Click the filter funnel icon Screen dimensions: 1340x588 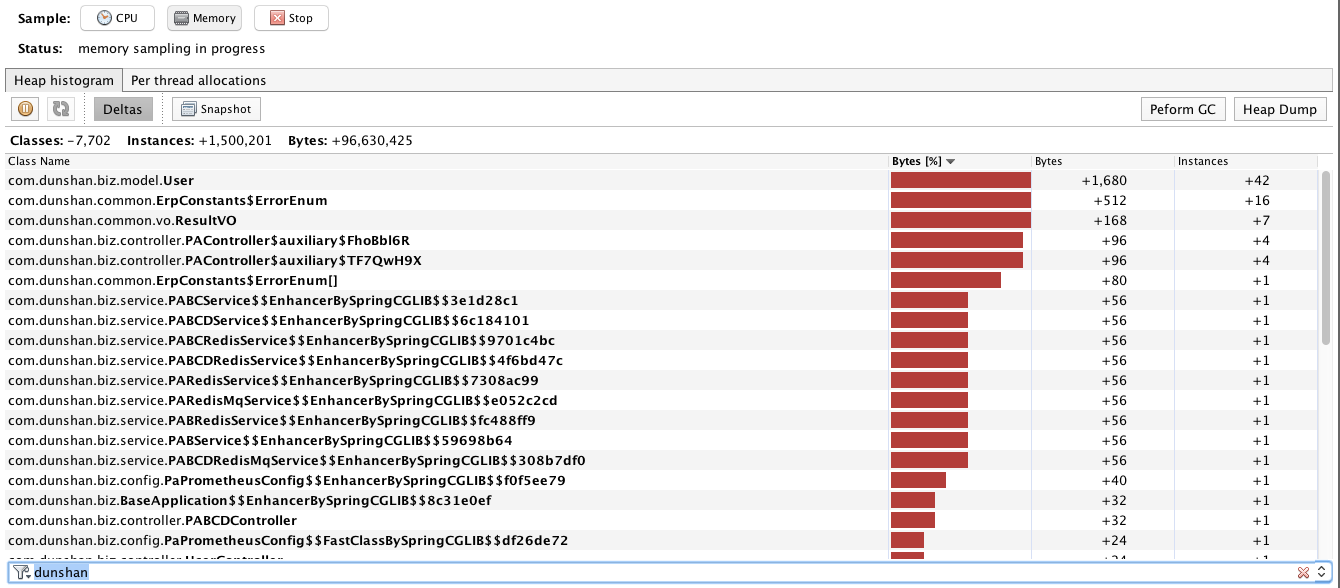[x=22, y=572]
